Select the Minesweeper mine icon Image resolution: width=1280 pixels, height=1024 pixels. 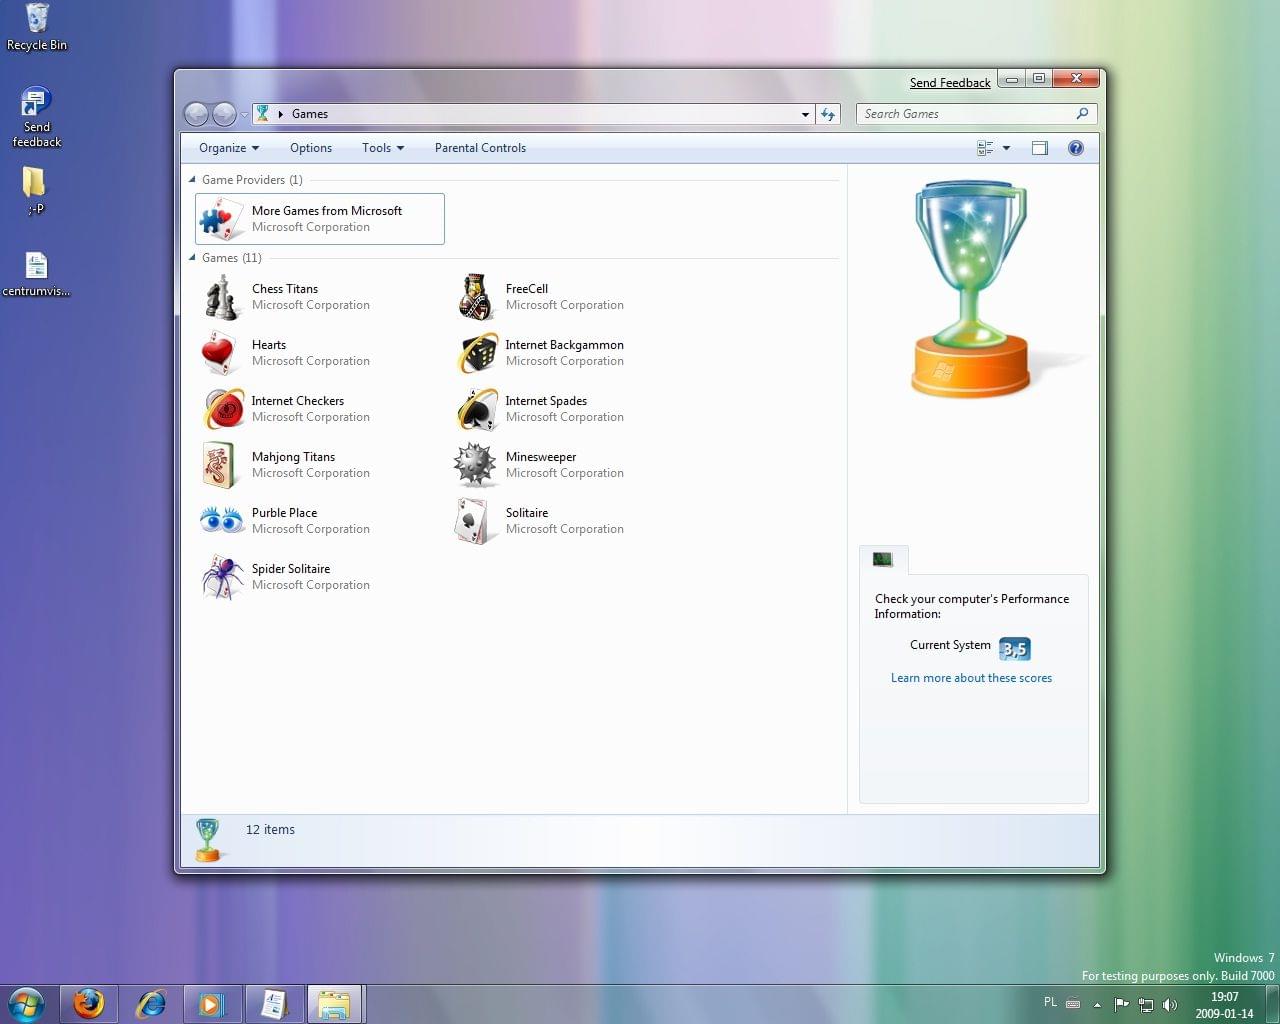coord(475,464)
